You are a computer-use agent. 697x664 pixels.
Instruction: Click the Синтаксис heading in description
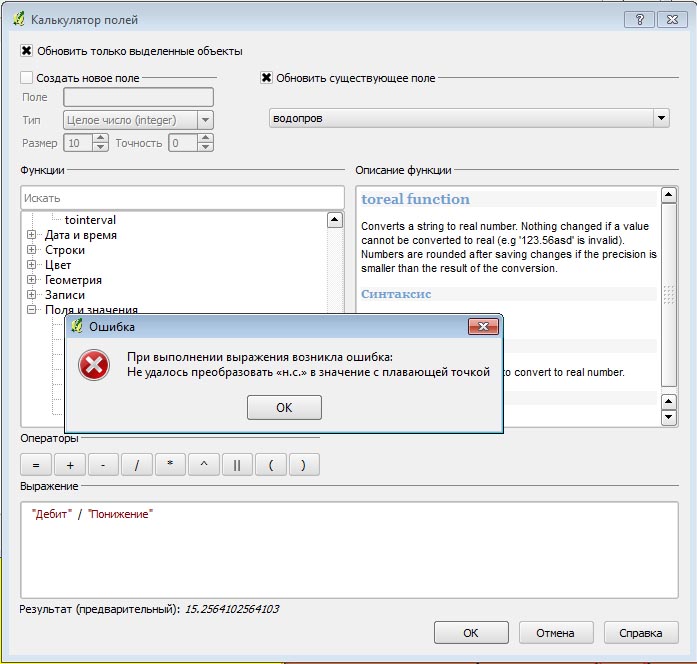coord(396,294)
